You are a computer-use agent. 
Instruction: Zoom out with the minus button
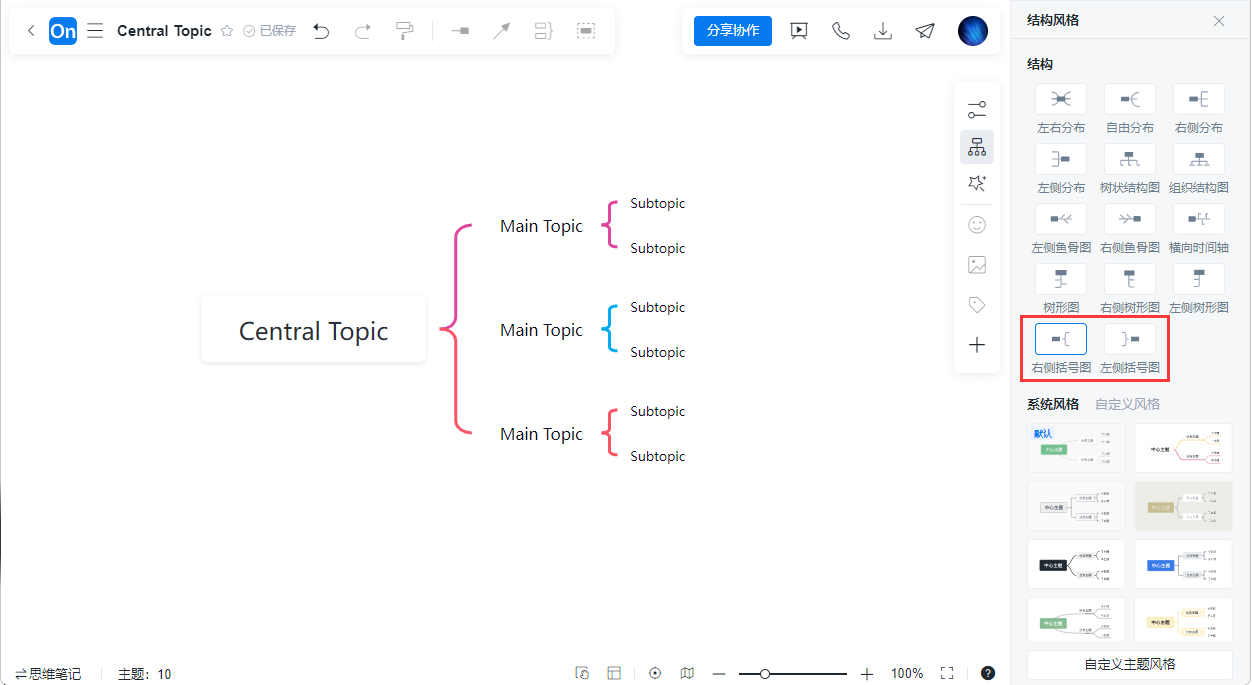click(719, 674)
